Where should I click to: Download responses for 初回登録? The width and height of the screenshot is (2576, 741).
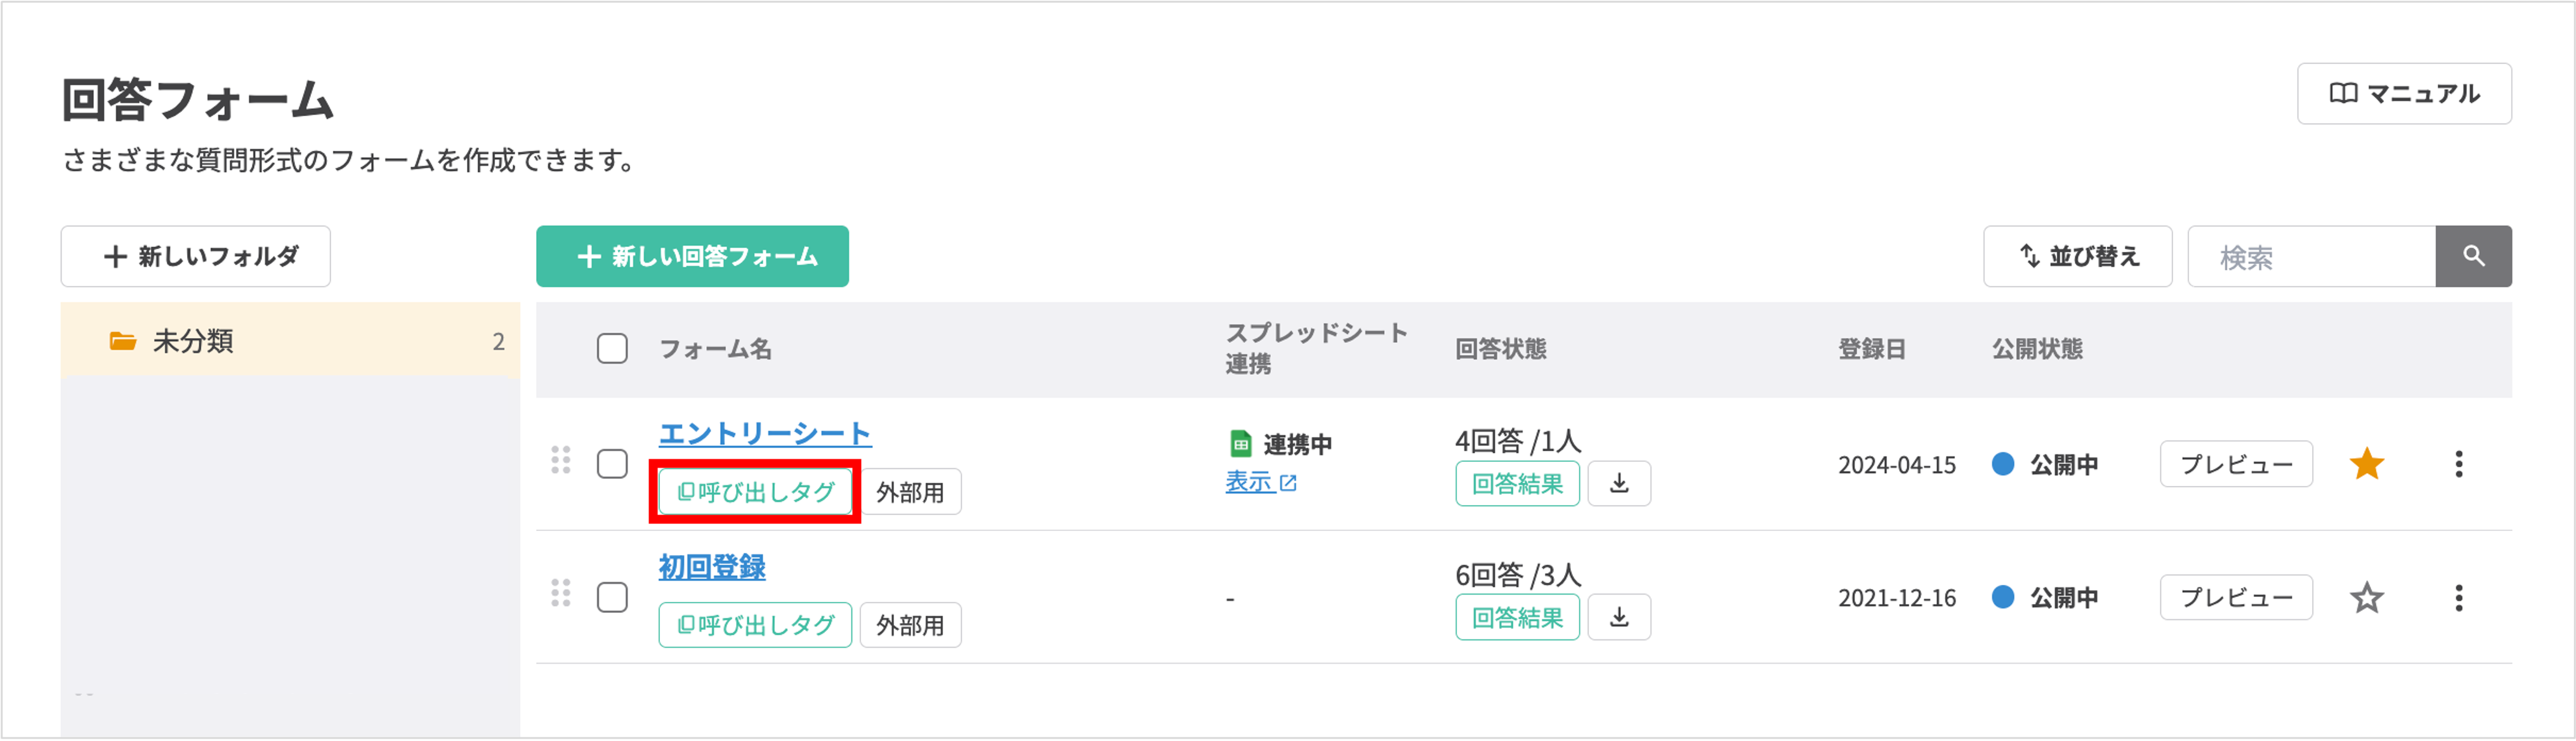coord(1618,618)
